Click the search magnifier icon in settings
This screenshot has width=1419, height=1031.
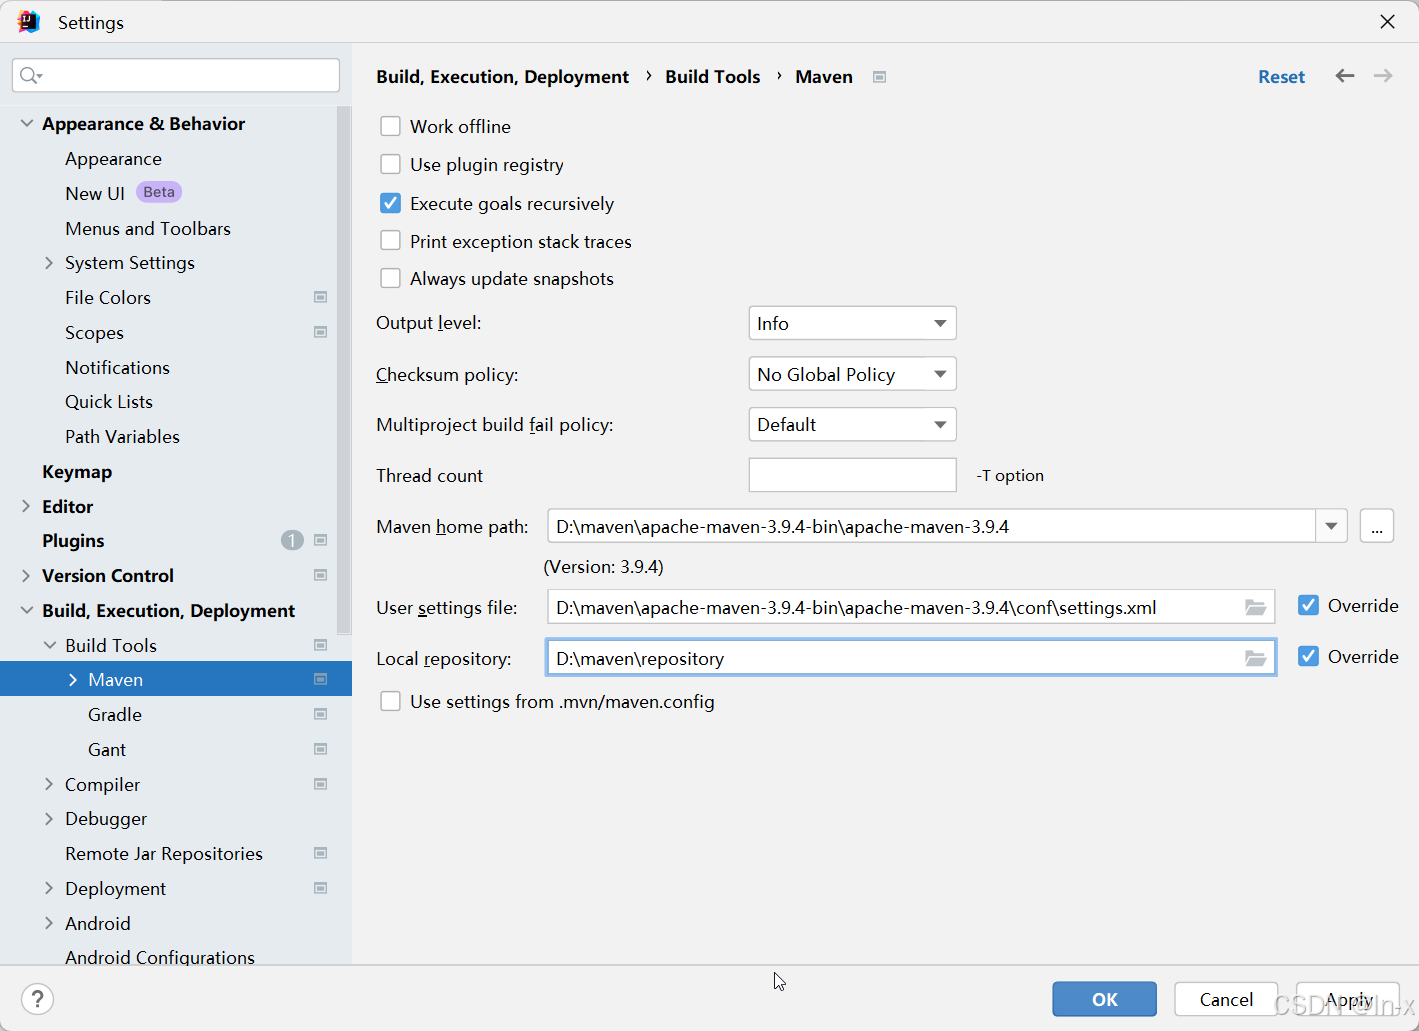(x=30, y=76)
